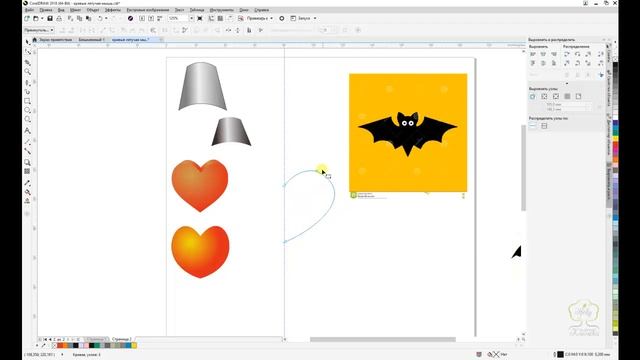The height and width of the screenshot is (360, 640).
Task: Click the Print icon in toolbar
Action: pyautogui.click(x=59, y=18)
